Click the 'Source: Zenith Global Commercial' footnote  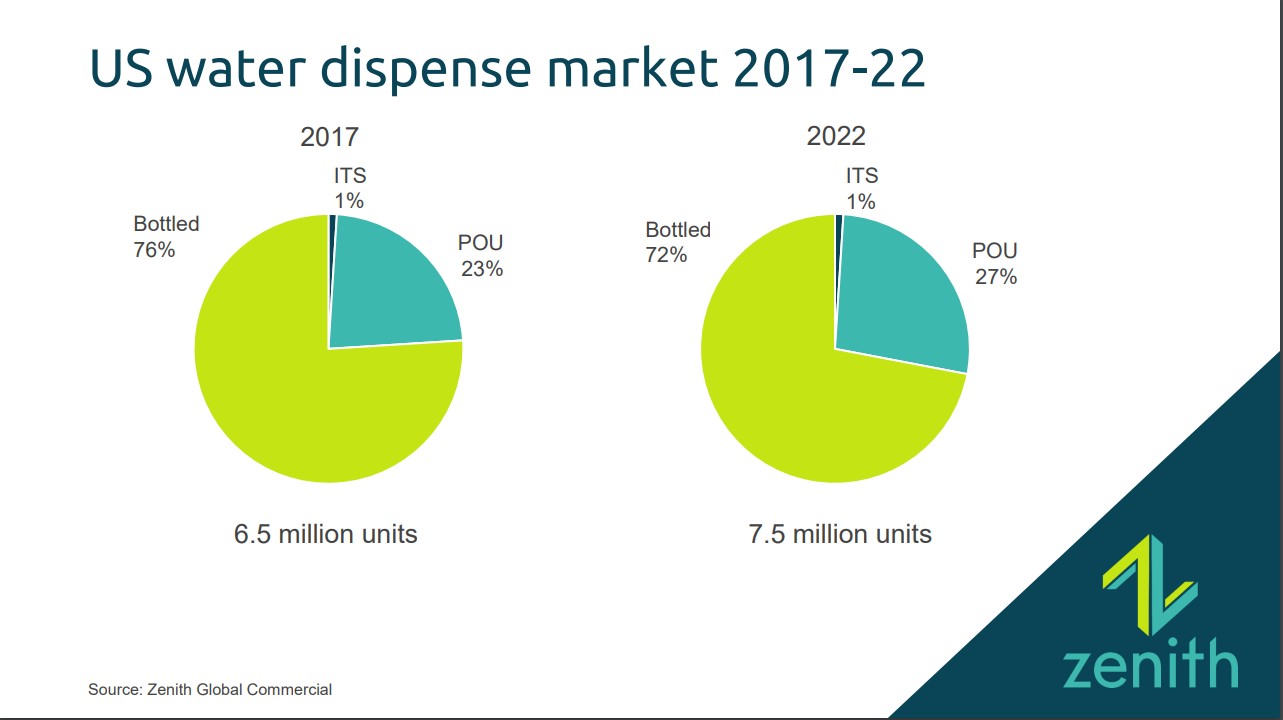(x=210, y=689)
